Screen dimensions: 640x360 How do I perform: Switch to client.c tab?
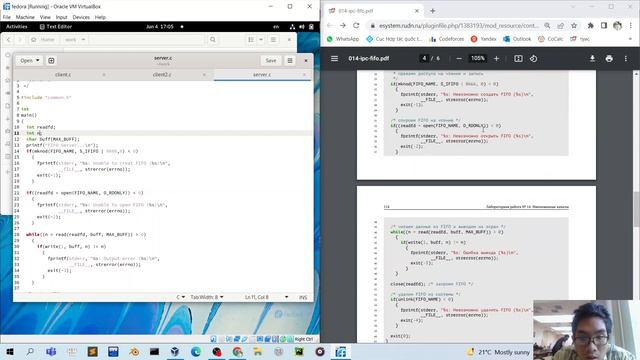pyautogui.click(x=63, y=75)
